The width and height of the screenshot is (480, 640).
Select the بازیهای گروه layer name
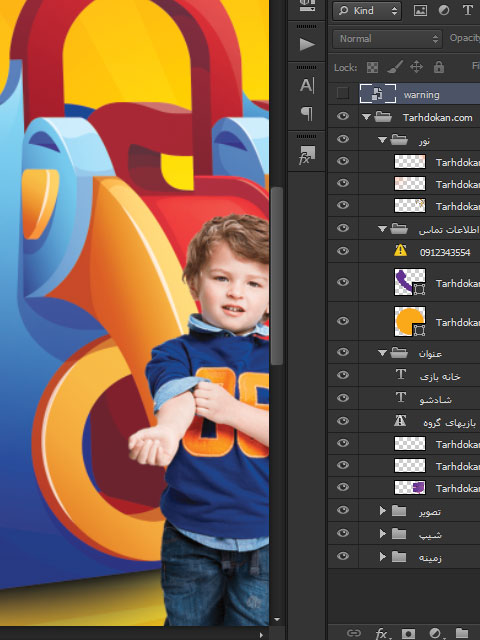(449, 422)
